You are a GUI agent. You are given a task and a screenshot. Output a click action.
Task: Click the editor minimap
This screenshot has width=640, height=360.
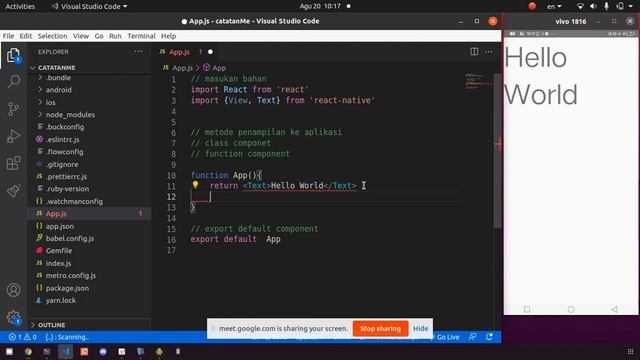[x=479, y=82]
